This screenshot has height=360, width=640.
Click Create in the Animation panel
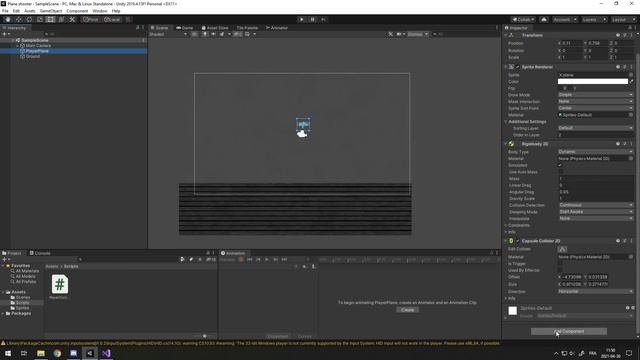407,310
